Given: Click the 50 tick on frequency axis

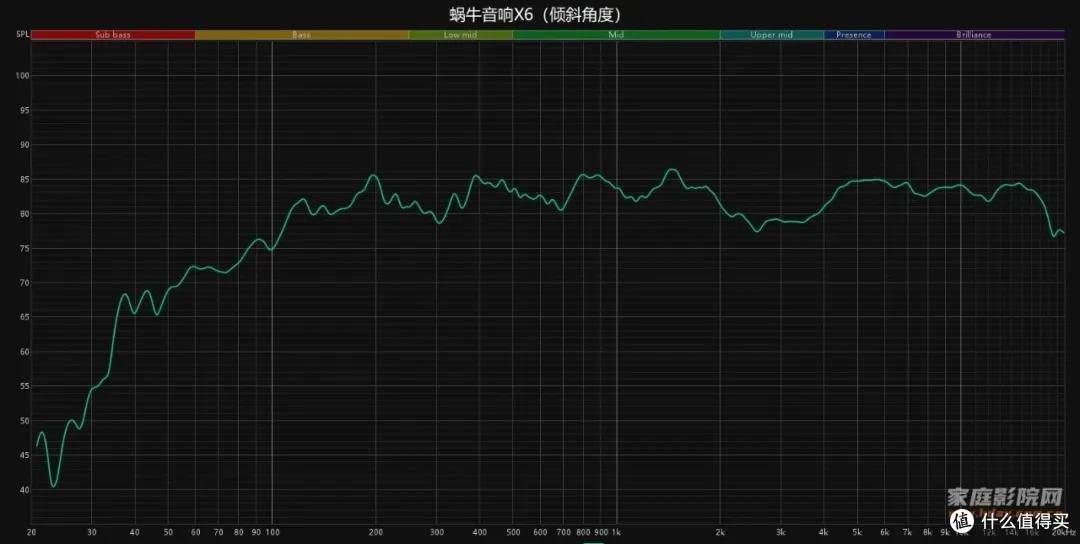Looking at the screenshot, I should [169, 532].
